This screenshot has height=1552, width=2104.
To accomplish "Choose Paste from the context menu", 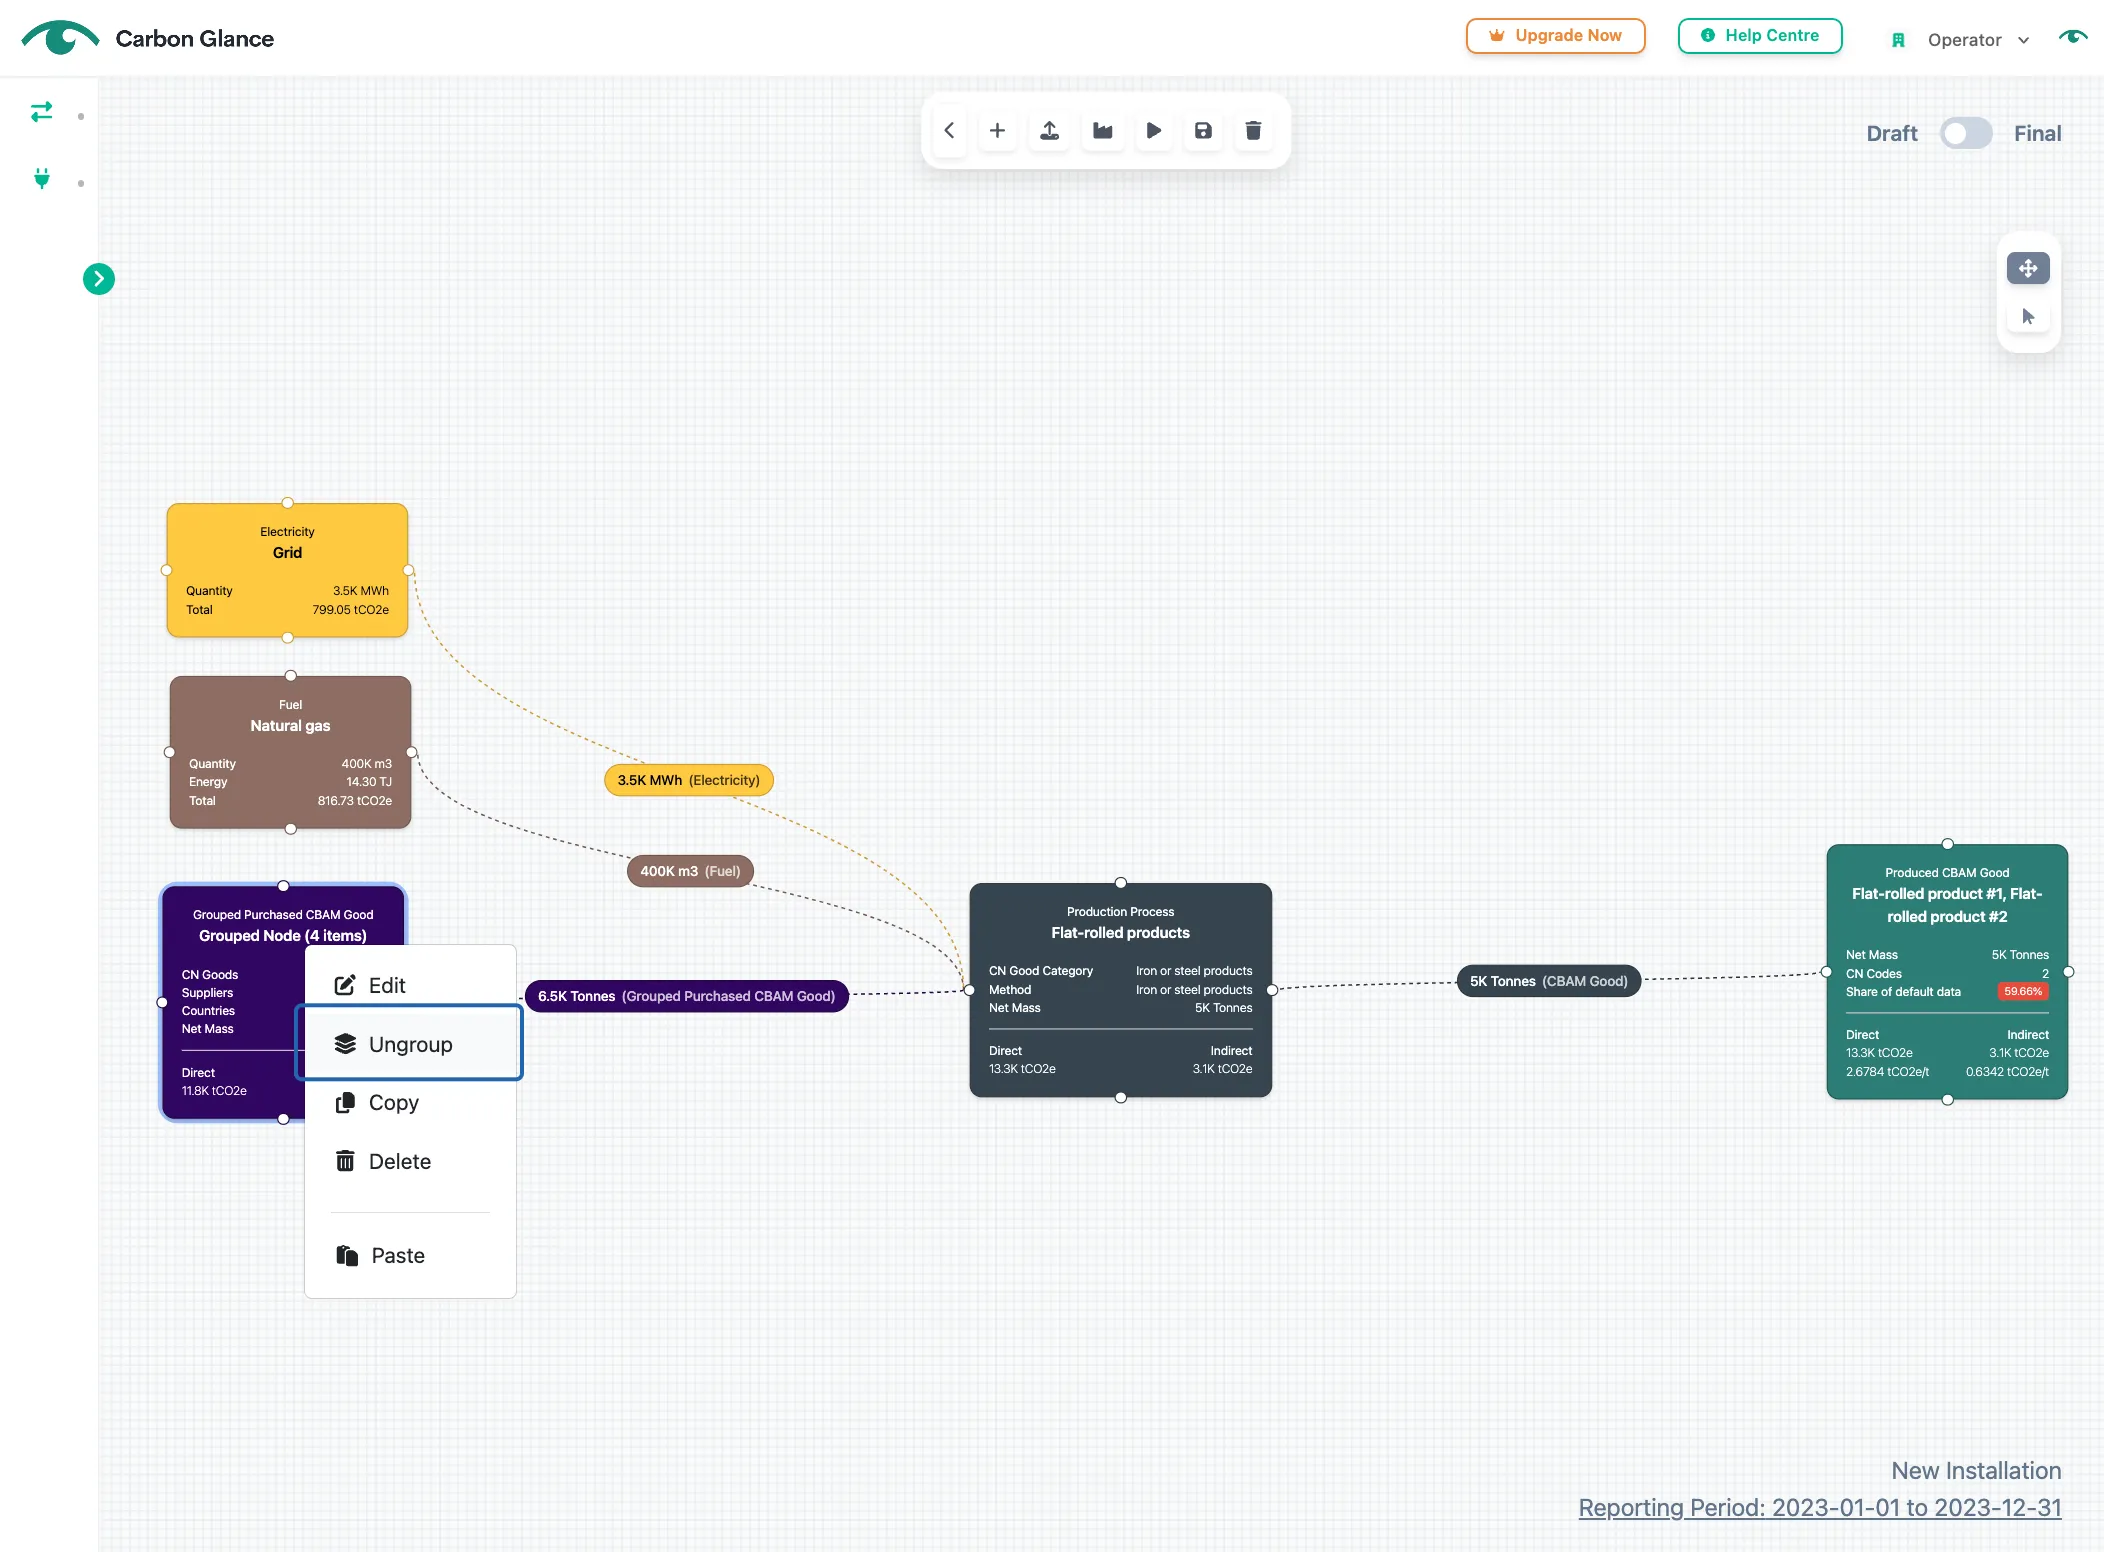I will tap(410, 1255).
